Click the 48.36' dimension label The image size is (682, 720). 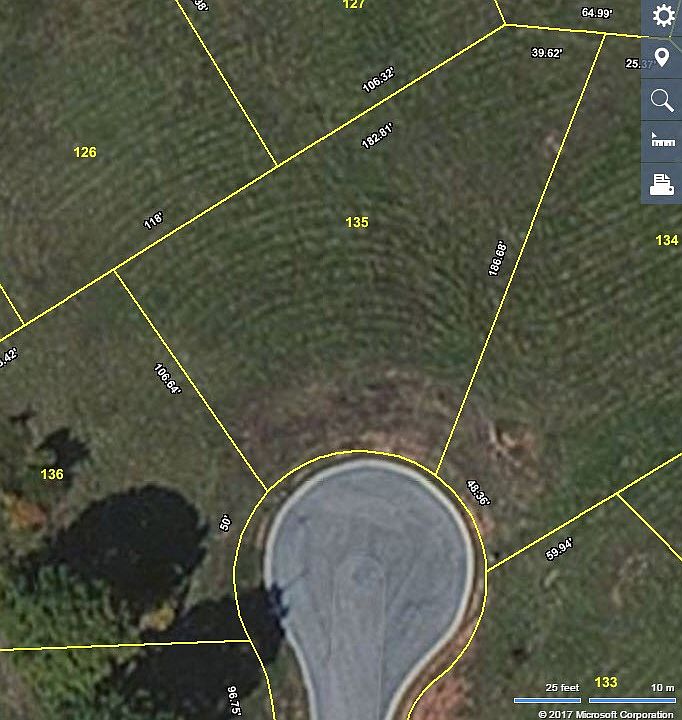pyautogui.click(x=478, y=493)
